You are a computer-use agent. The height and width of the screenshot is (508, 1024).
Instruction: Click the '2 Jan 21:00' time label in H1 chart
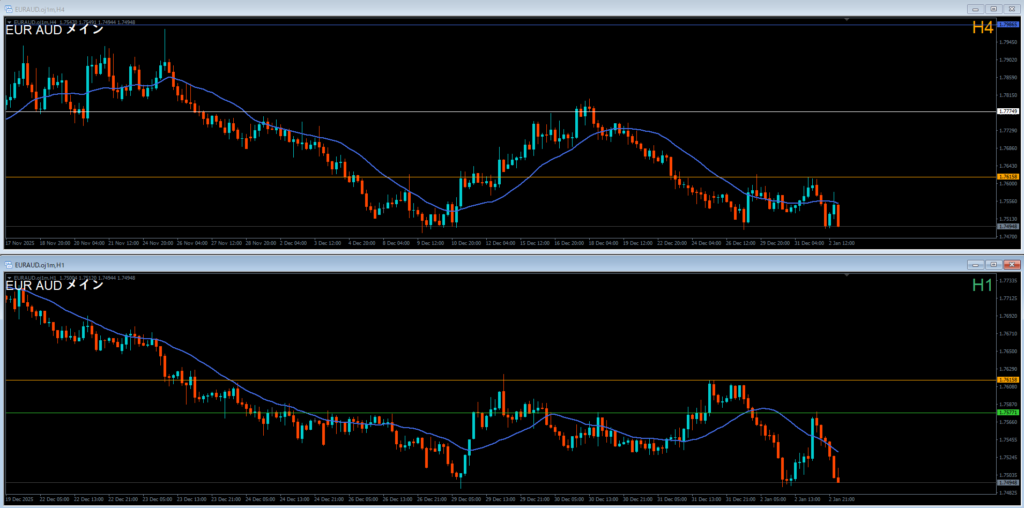click(x=841, y=500)
